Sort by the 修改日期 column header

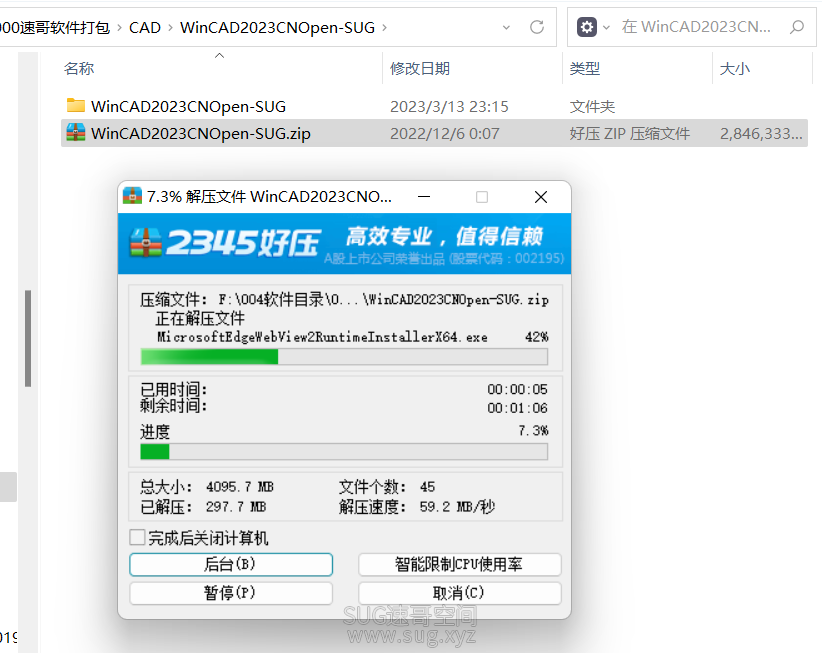pos(419,68)
